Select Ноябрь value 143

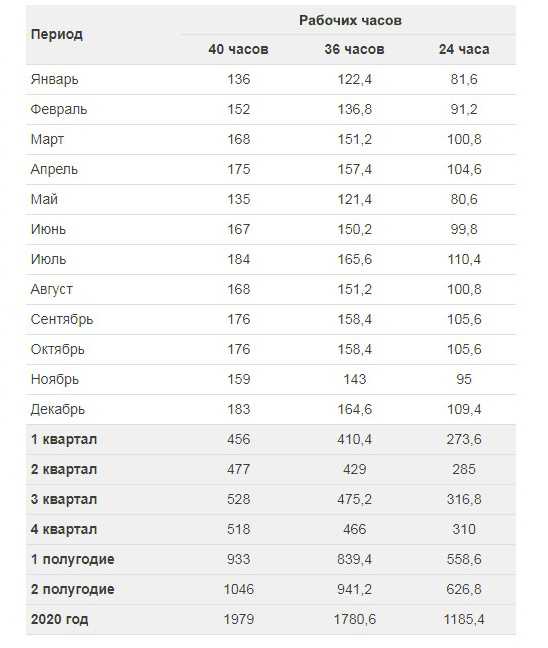point(355,379)
